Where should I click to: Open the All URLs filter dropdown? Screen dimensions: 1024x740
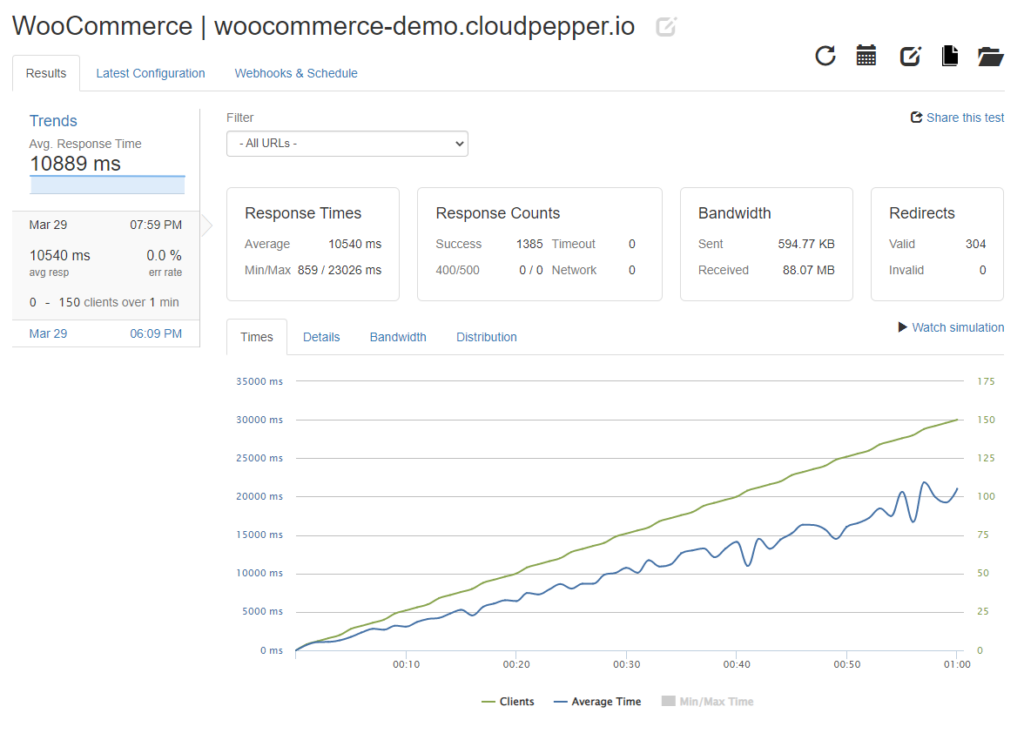(x=347, y=143)
